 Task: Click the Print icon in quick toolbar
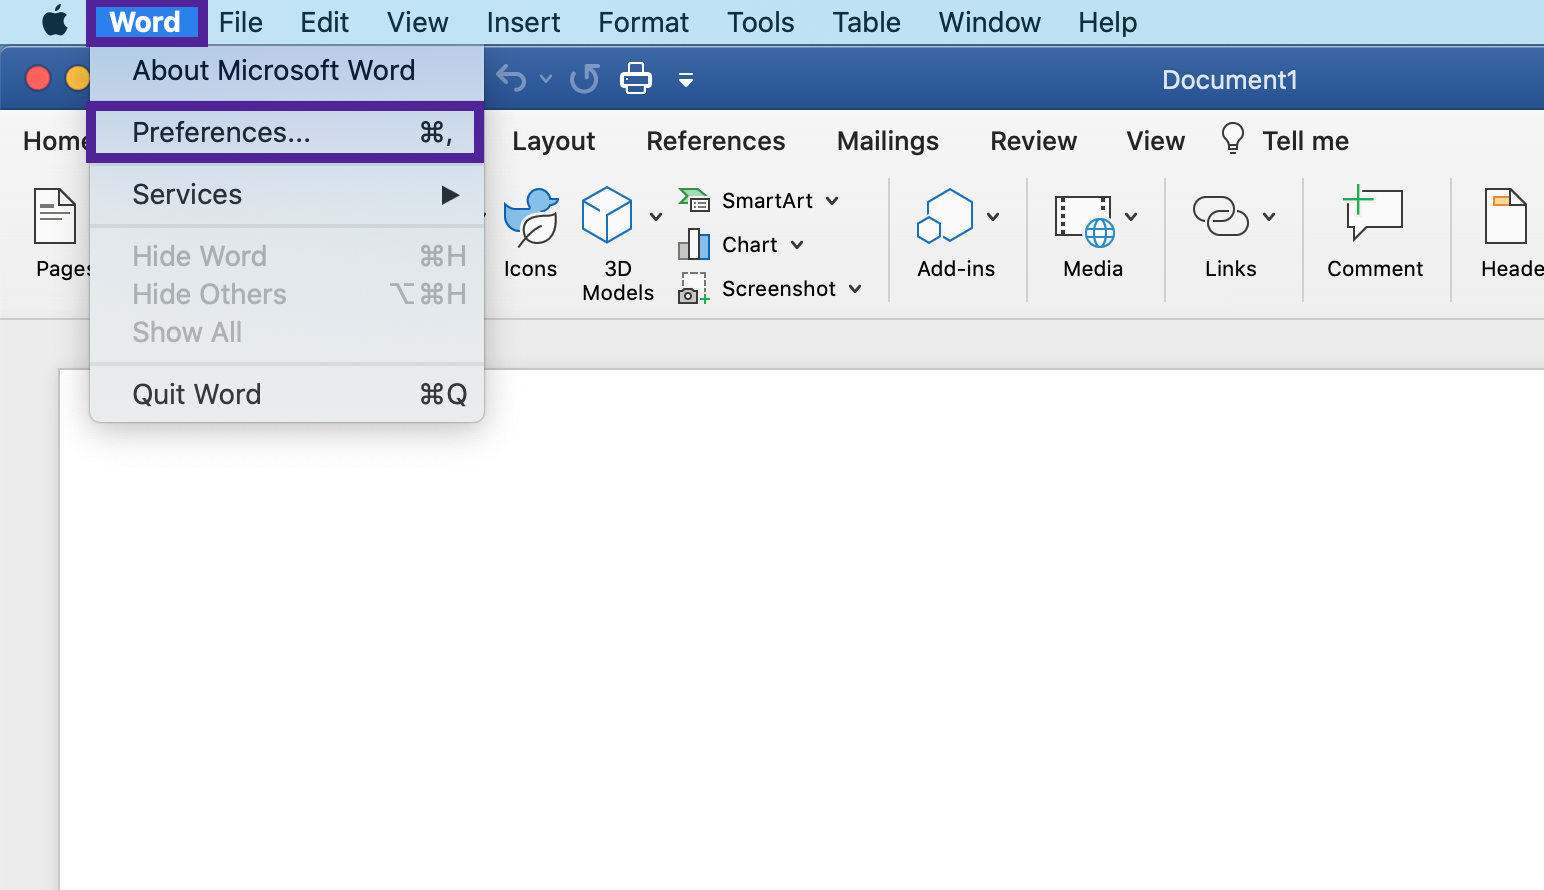[636, 78]
